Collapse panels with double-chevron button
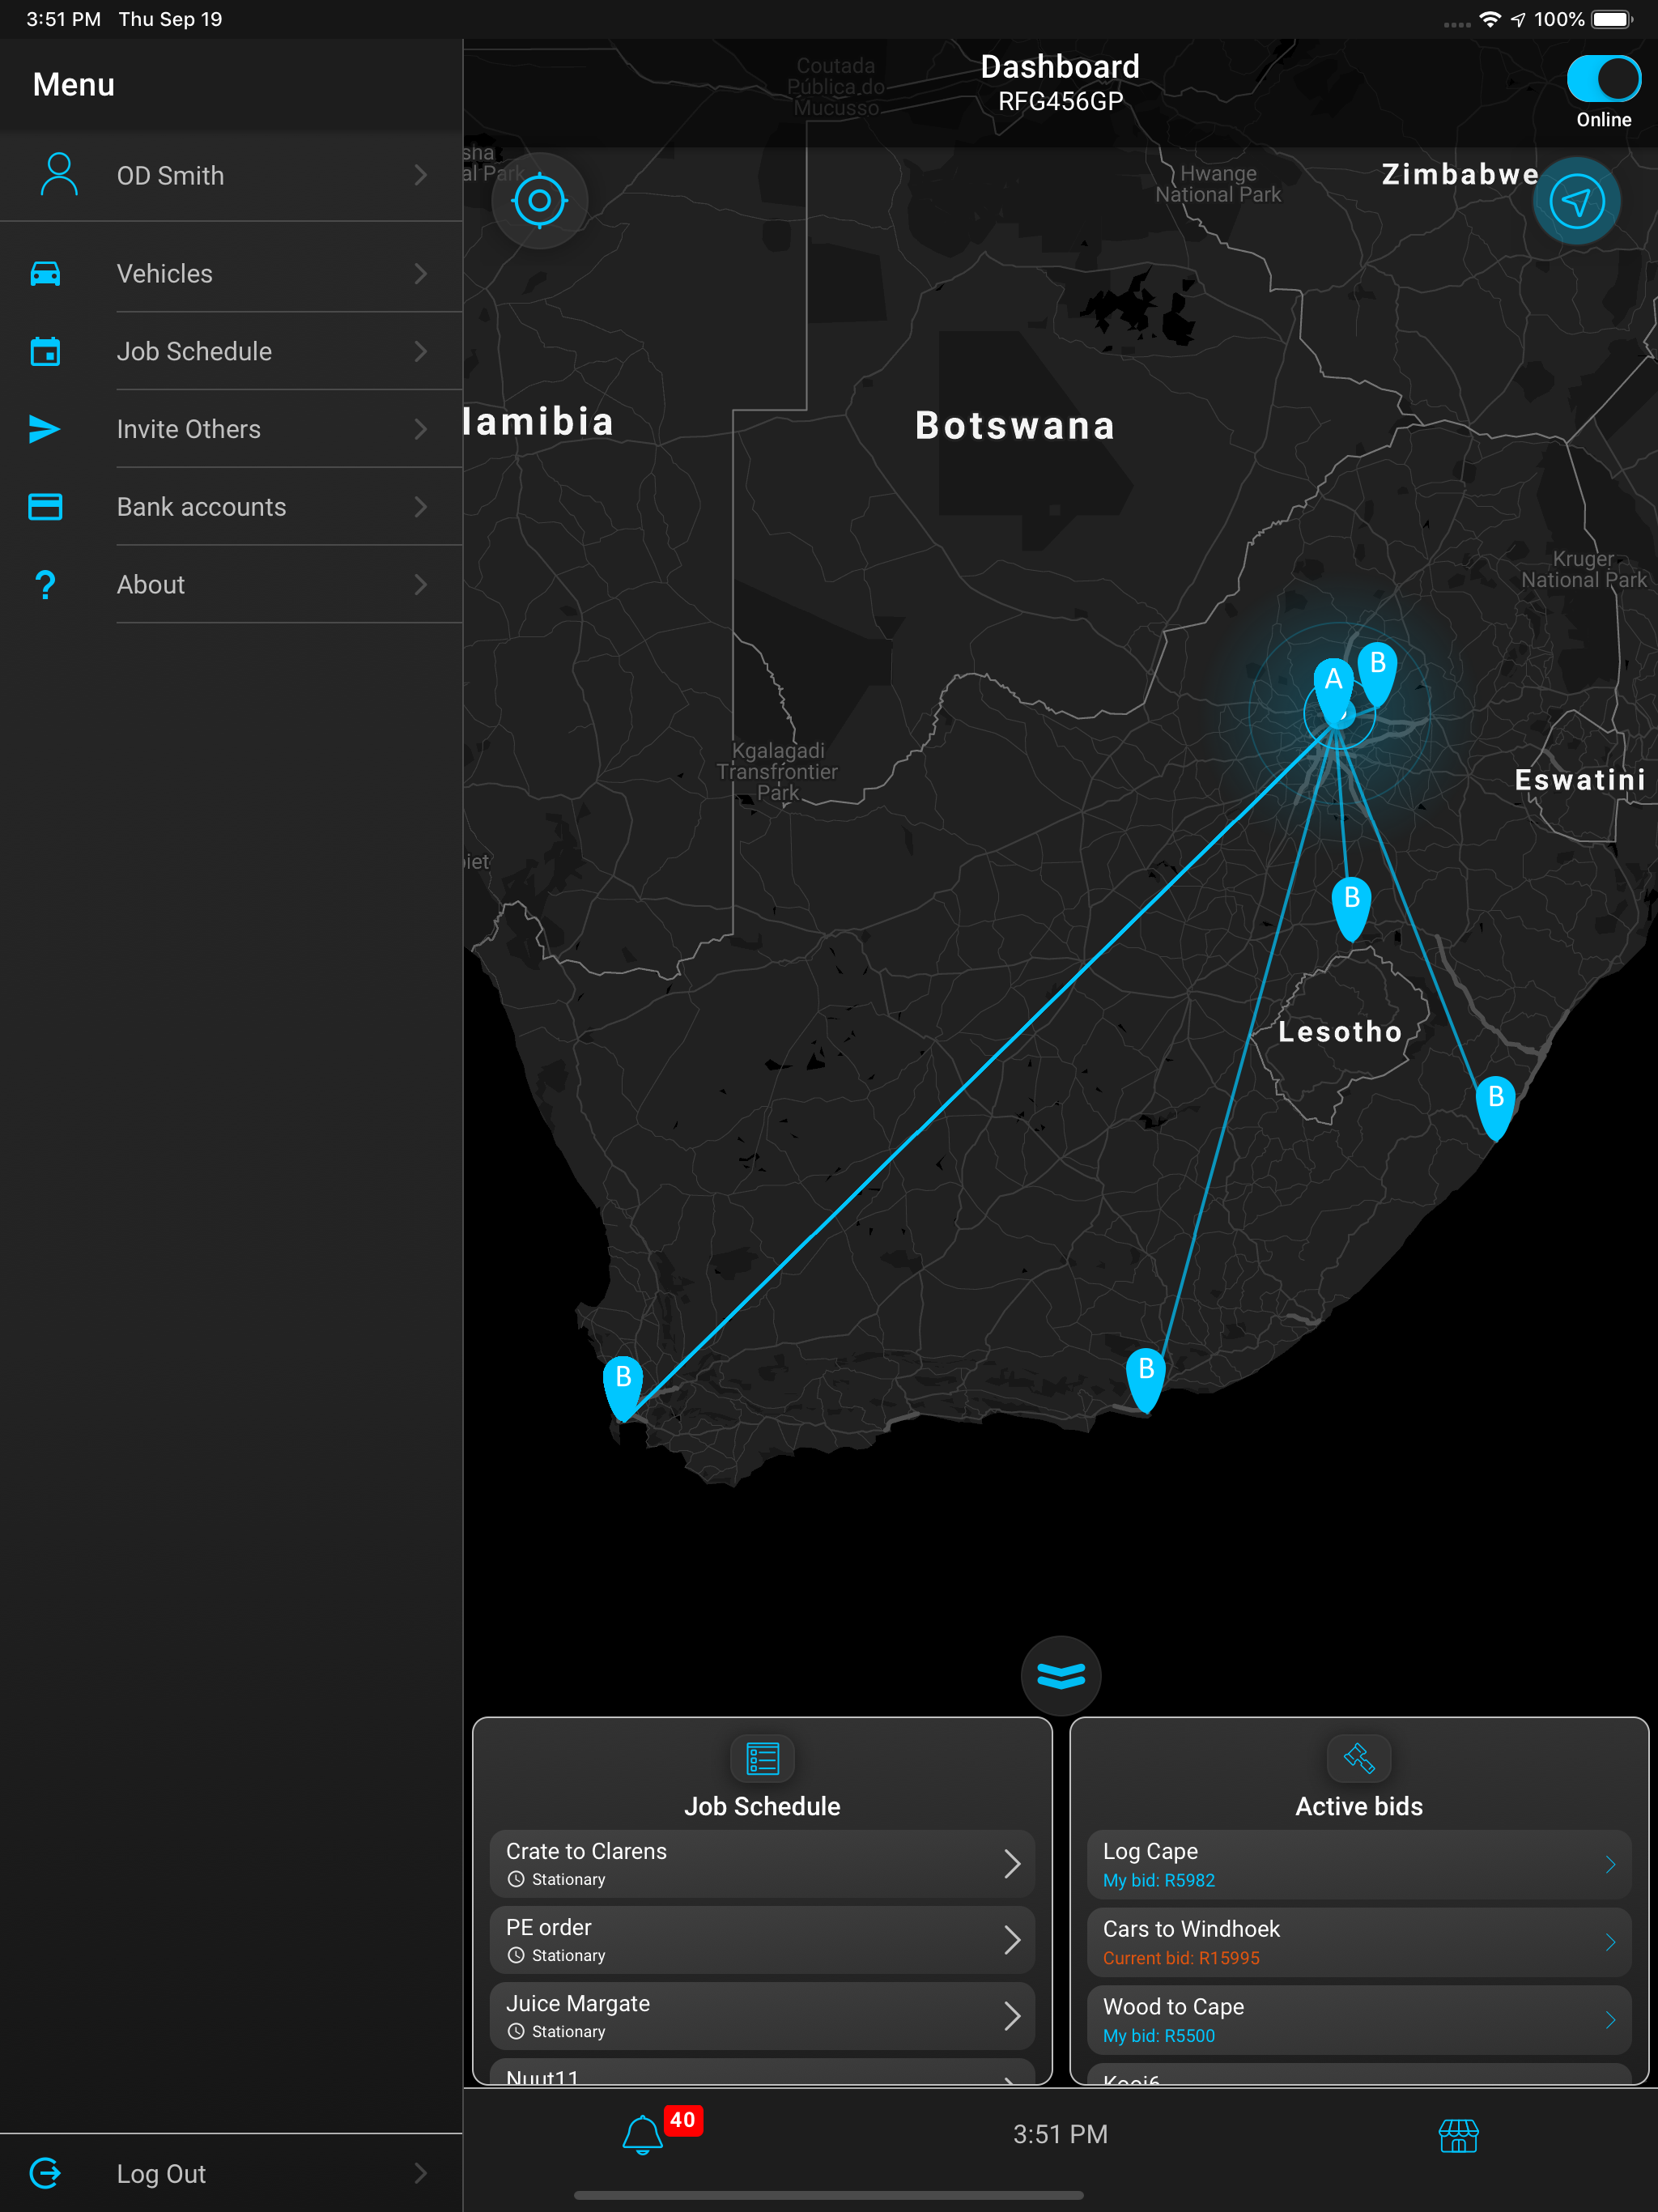1658x2212 pixels. coord(1060,1676)
